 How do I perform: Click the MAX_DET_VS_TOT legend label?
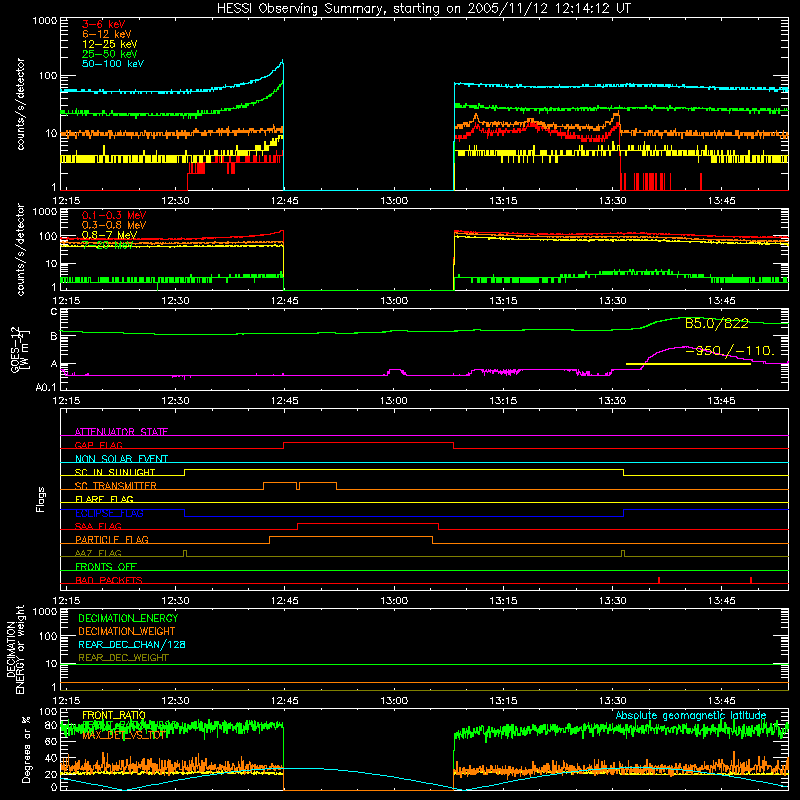[123, 735]
